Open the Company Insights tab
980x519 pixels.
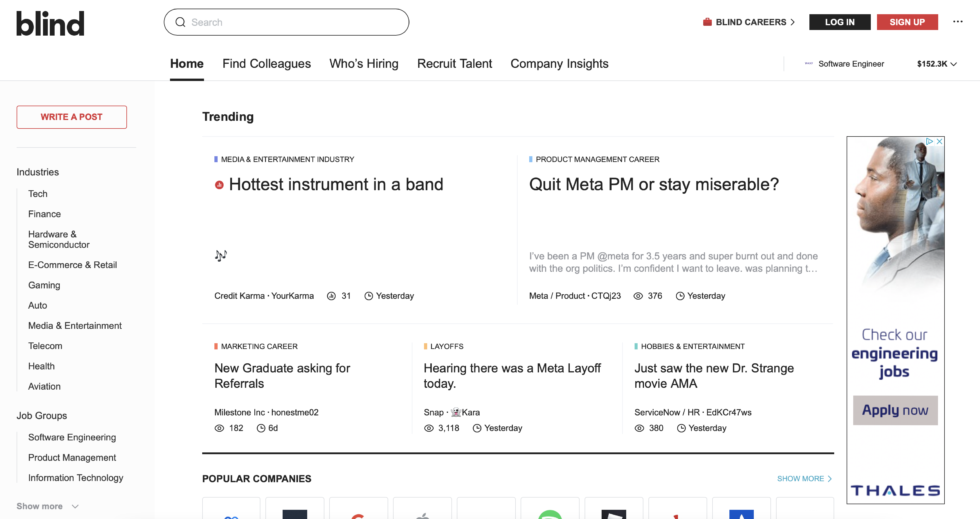click(x=559, y=64)
